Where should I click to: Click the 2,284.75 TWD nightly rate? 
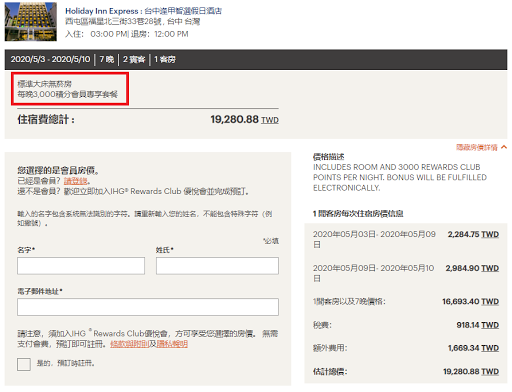coord(473,234)
